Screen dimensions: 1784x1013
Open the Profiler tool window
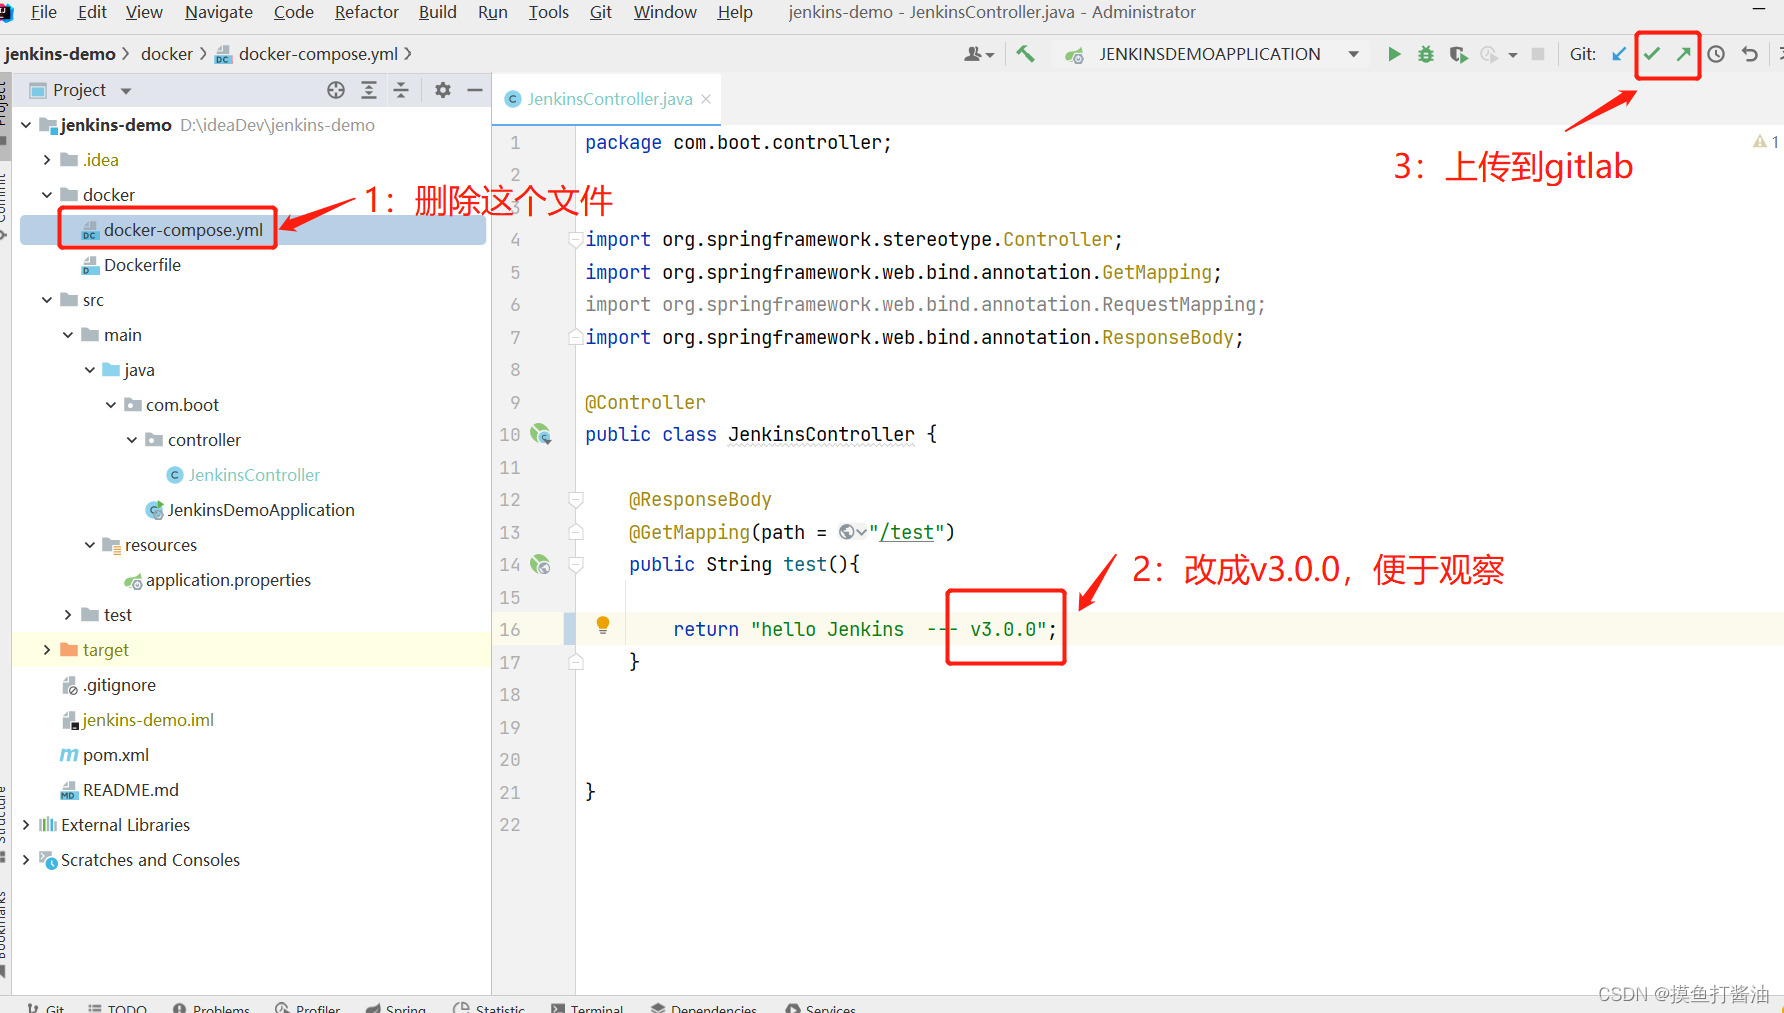[x=308, y=1007]
